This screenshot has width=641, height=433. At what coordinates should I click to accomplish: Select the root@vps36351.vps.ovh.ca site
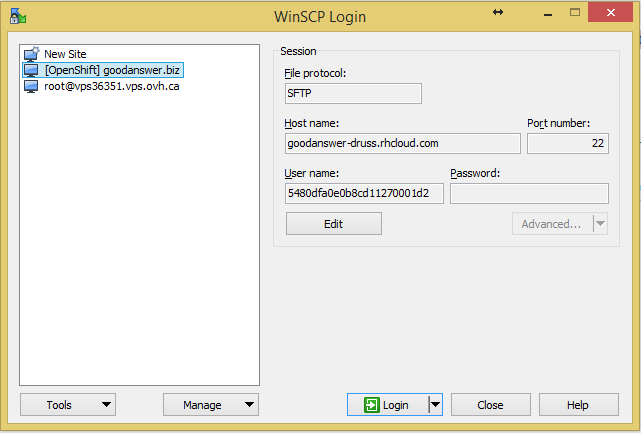112,86
